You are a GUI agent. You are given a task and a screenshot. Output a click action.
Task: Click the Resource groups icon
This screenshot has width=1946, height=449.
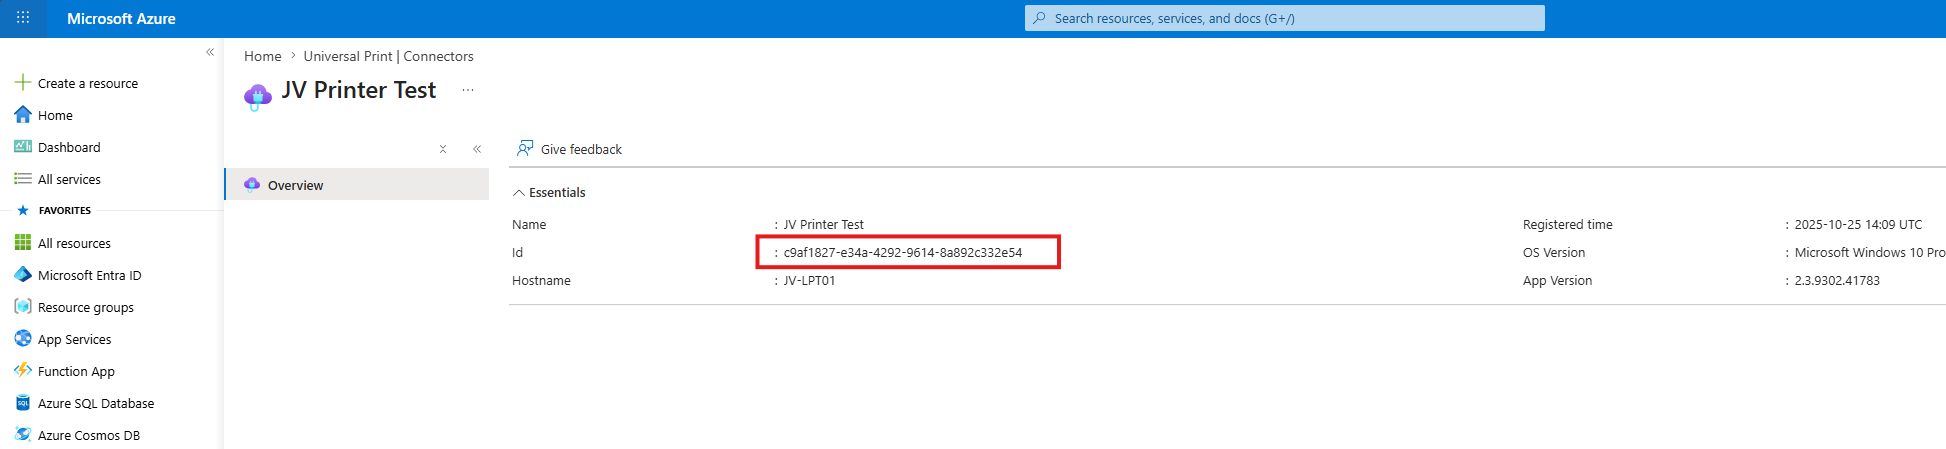click(23, 307)
